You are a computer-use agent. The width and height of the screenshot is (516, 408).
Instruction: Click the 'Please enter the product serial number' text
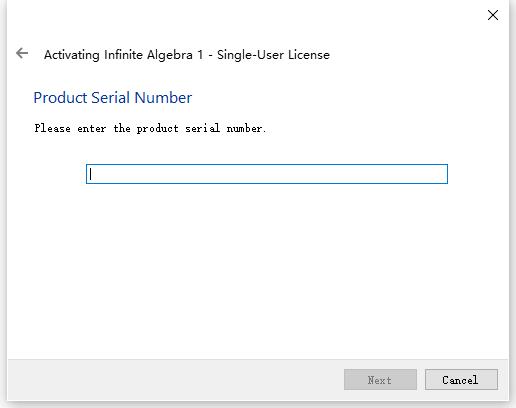(150, 128)
